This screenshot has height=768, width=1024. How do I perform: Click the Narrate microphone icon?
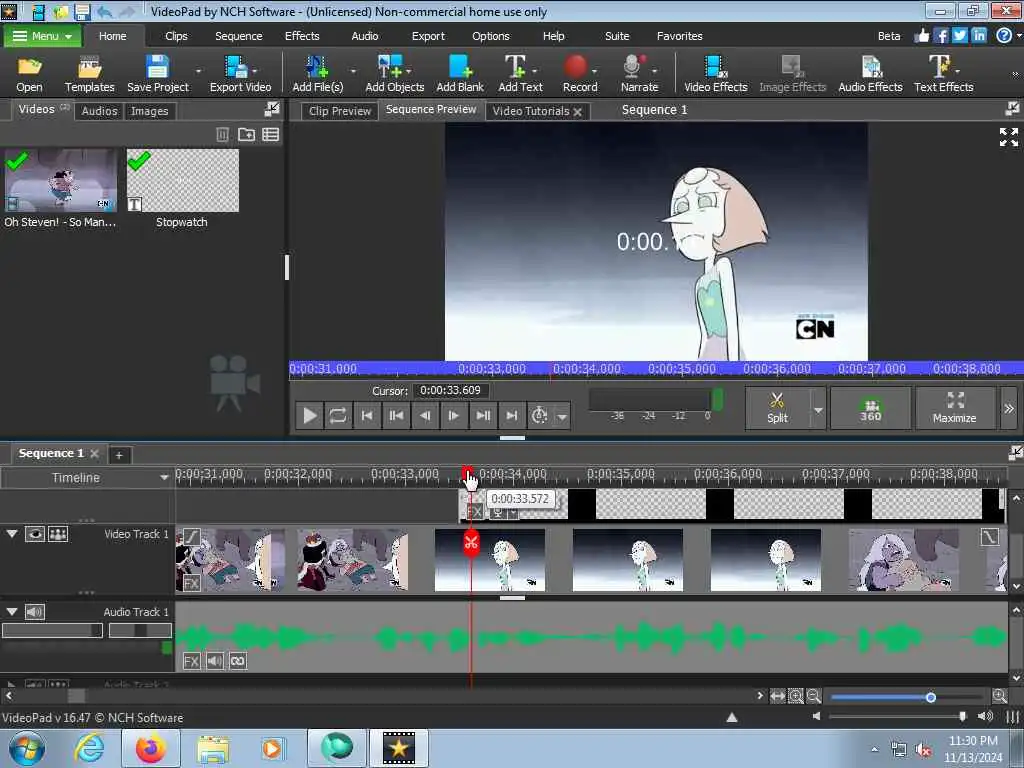[x=639, y=73]
